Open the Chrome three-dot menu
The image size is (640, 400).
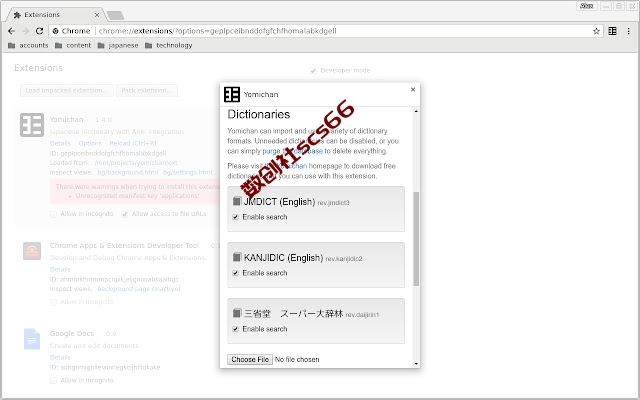pyautogui.click(x=628, y=31)
